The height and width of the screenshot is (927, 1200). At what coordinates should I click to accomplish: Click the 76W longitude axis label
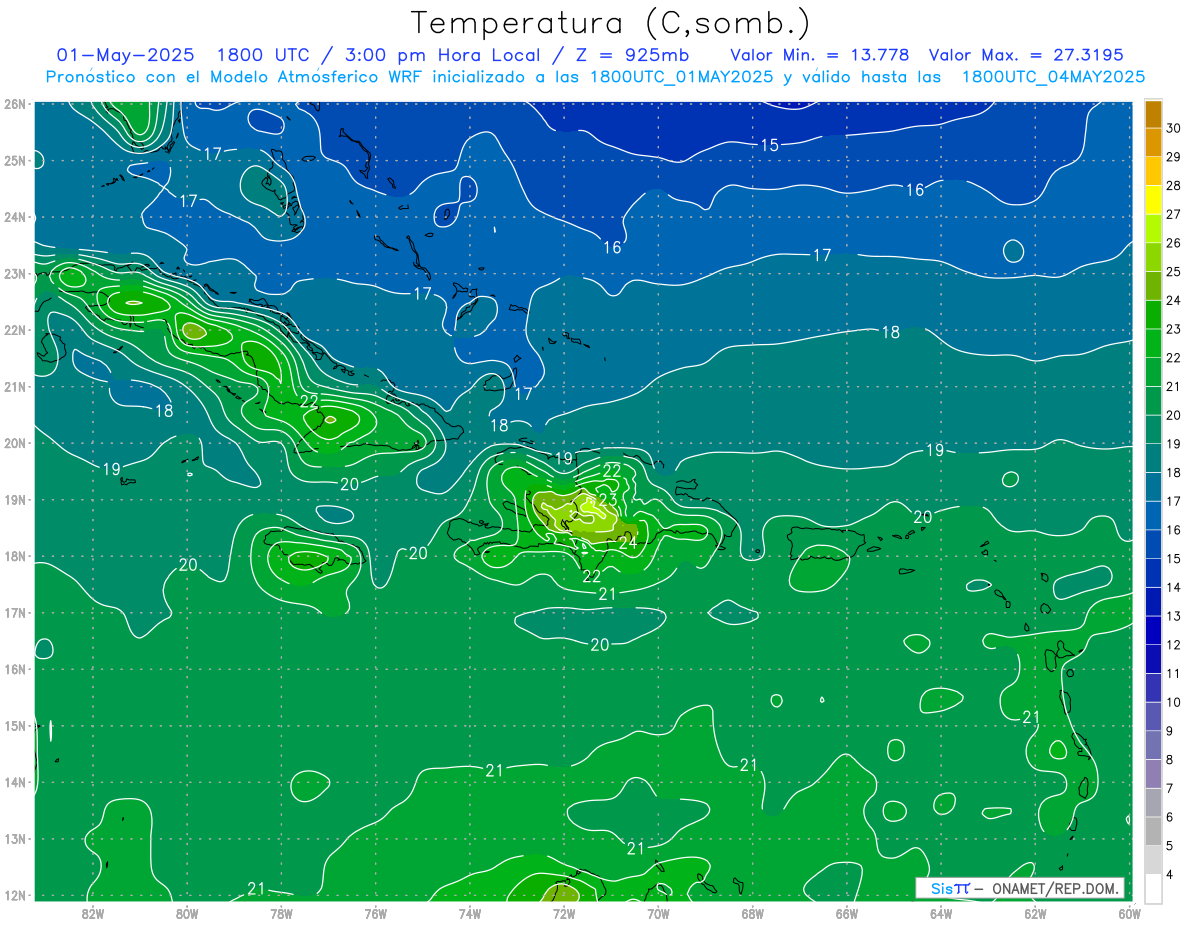[375, 913]
